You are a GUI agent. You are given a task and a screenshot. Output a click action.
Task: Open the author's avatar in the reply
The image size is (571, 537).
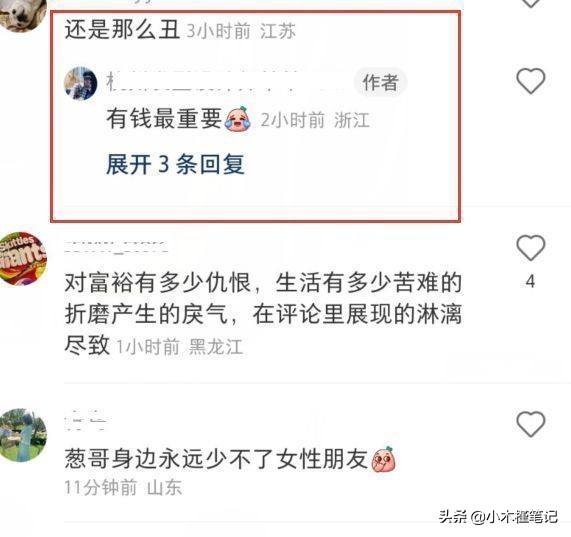coord(80,83)
